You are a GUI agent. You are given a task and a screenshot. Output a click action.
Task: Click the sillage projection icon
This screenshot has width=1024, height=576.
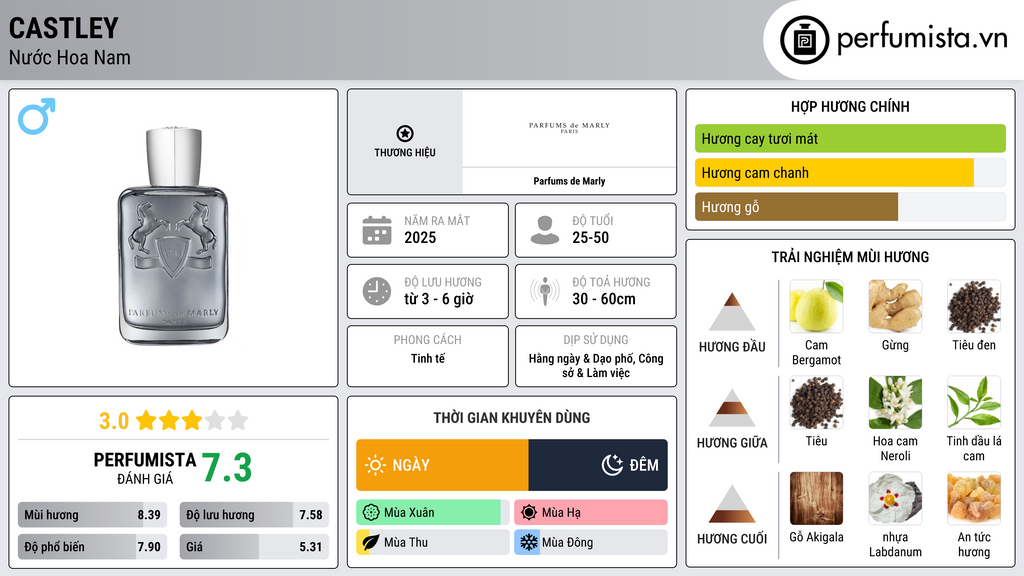pos(545,291)
